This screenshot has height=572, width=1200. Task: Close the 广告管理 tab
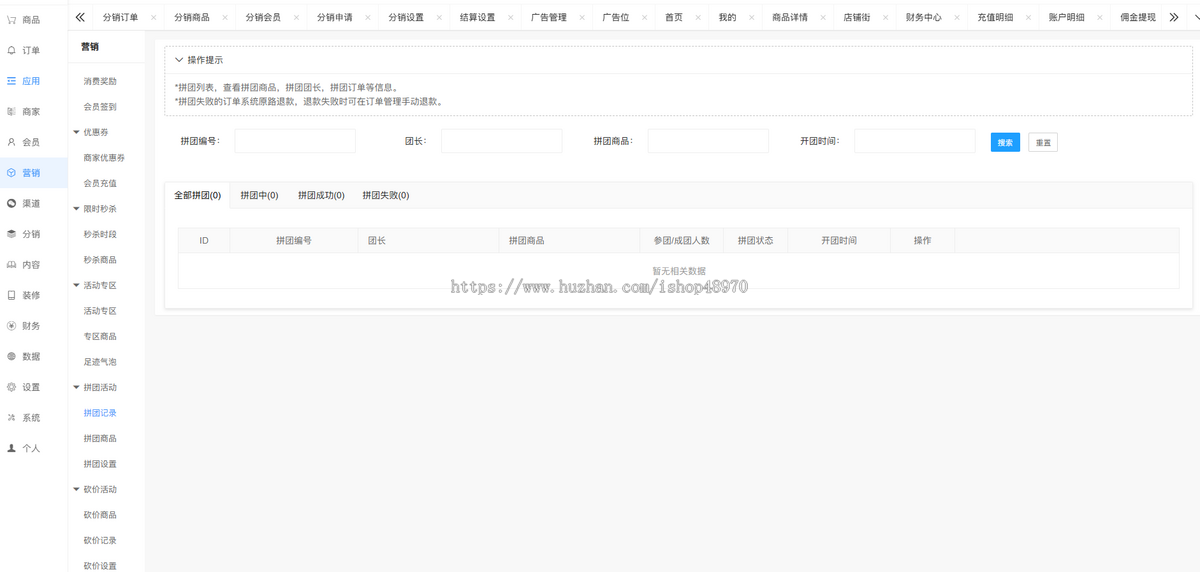581,18
